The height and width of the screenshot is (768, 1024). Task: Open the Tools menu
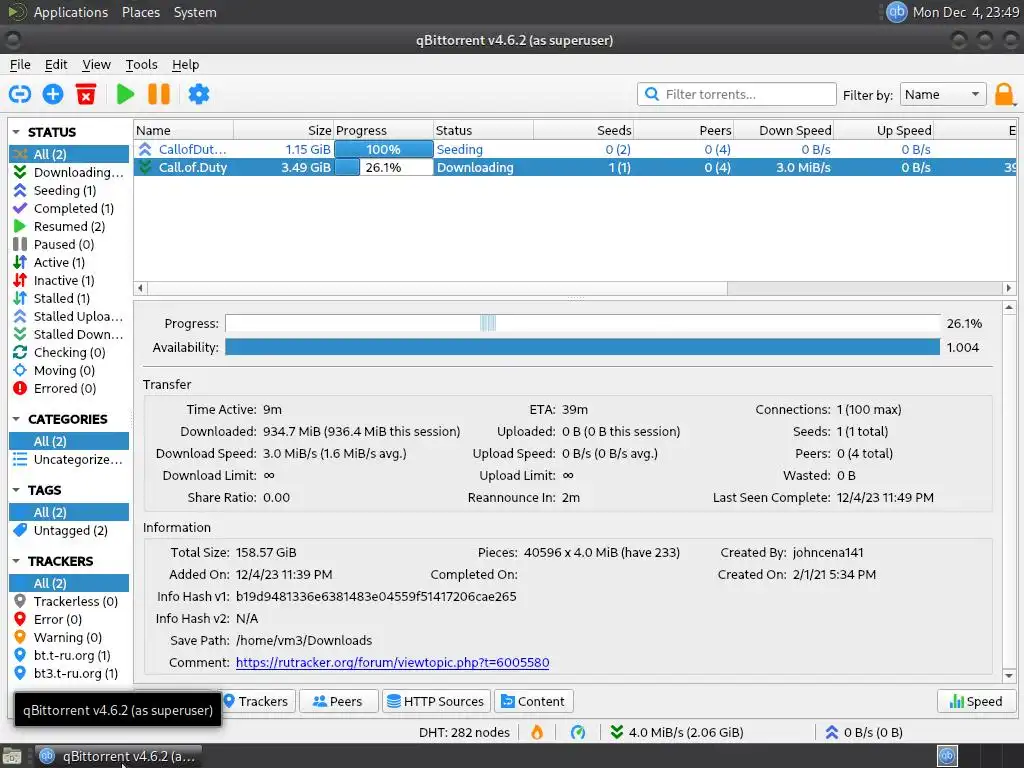tap(141, 65)
